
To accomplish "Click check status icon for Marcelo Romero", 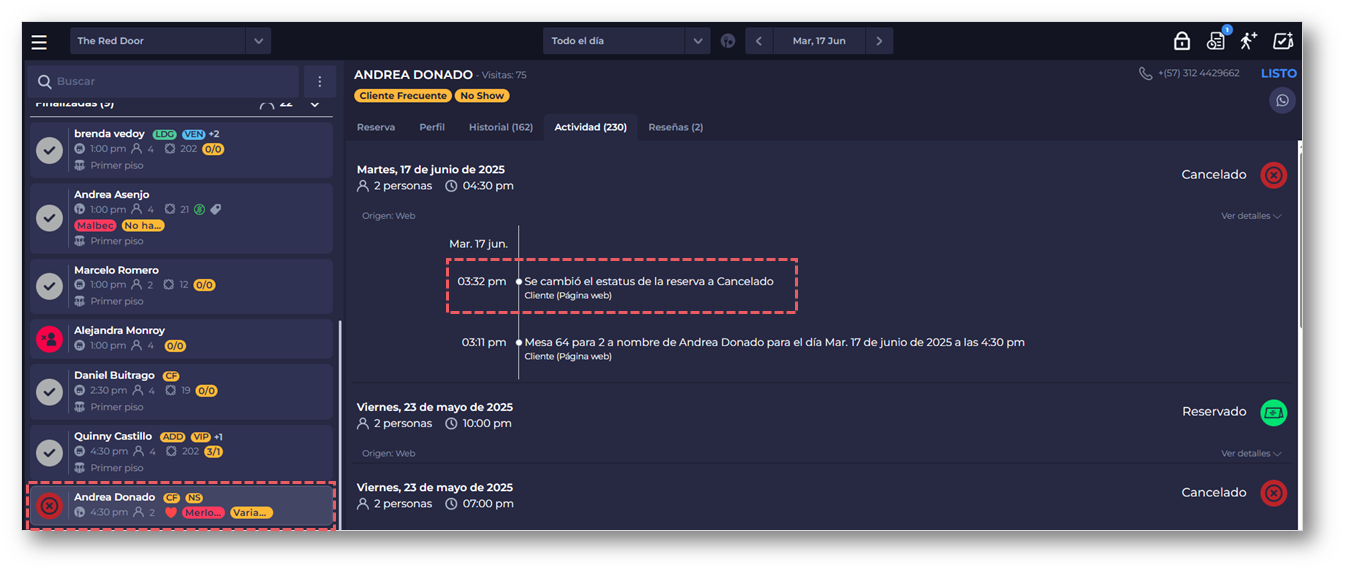I will [49, 286].
